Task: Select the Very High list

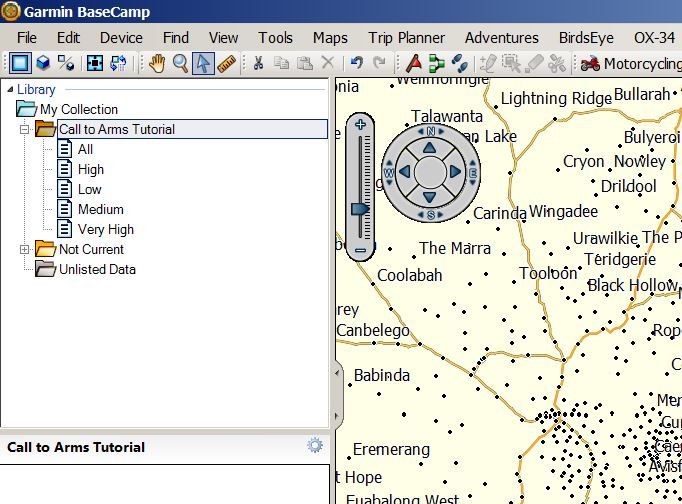Action: (x=106, y=229)
